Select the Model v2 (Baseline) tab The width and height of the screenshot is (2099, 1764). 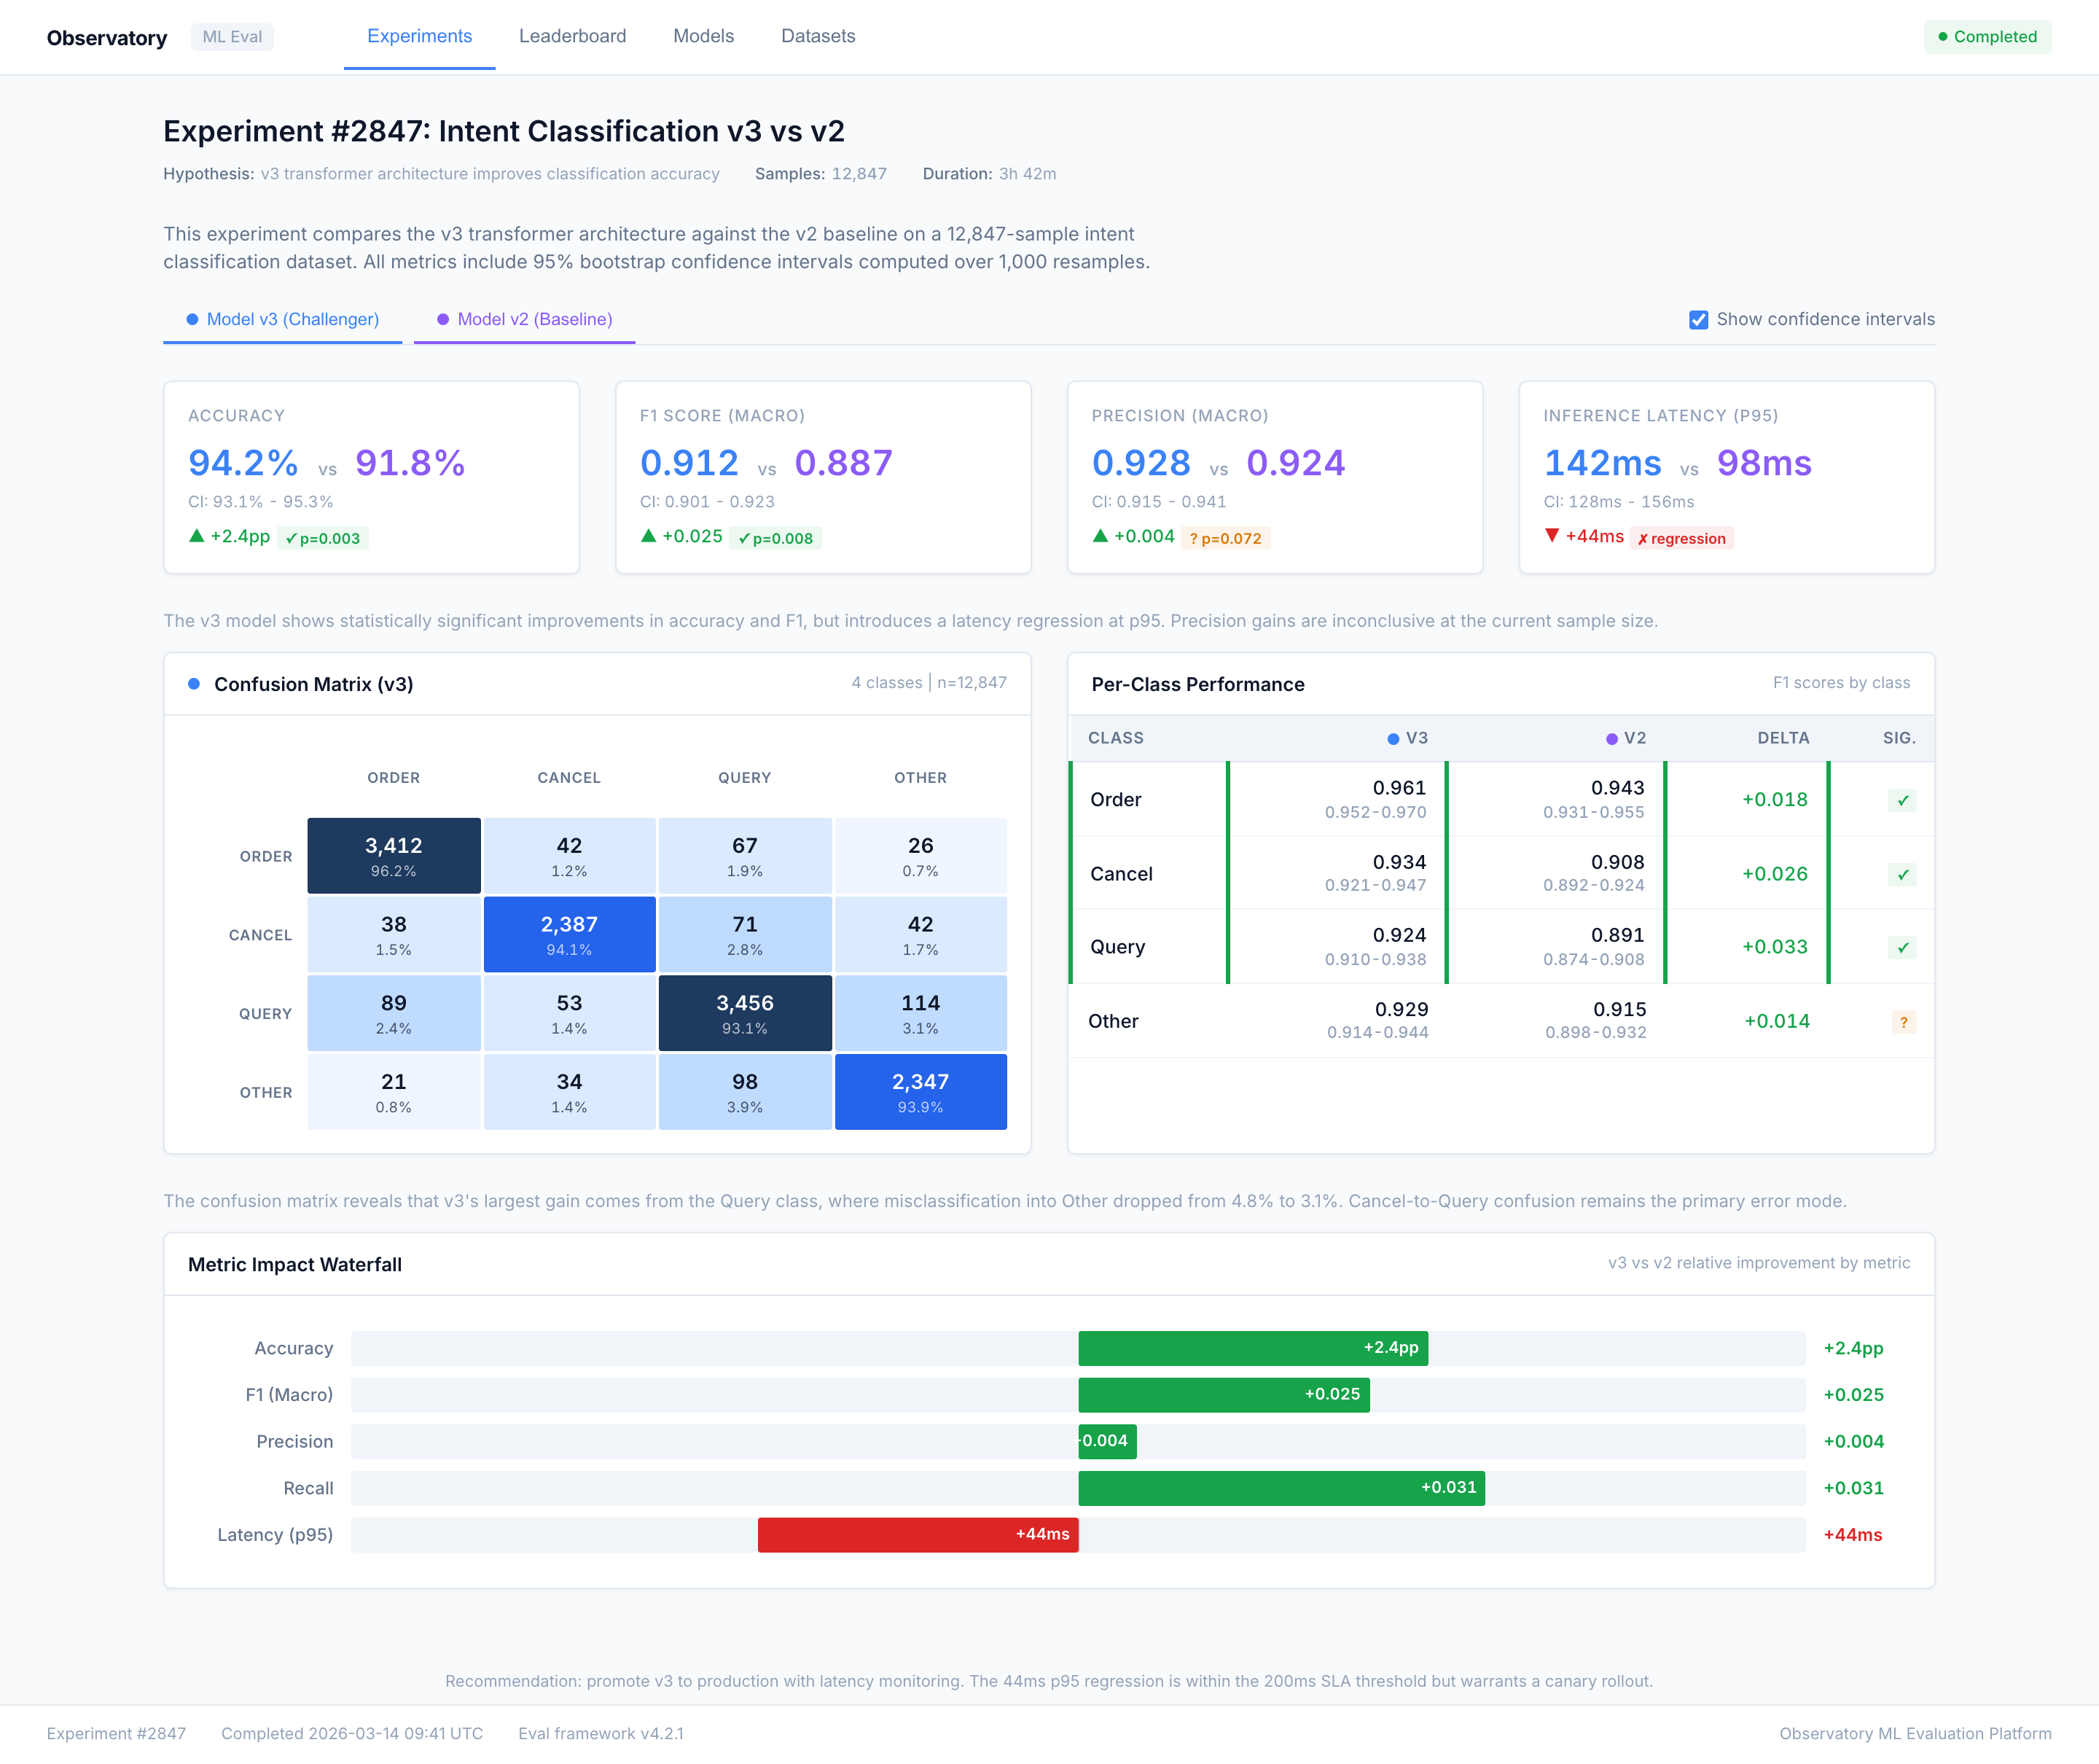pyautogui.click(x=524, y=320)
